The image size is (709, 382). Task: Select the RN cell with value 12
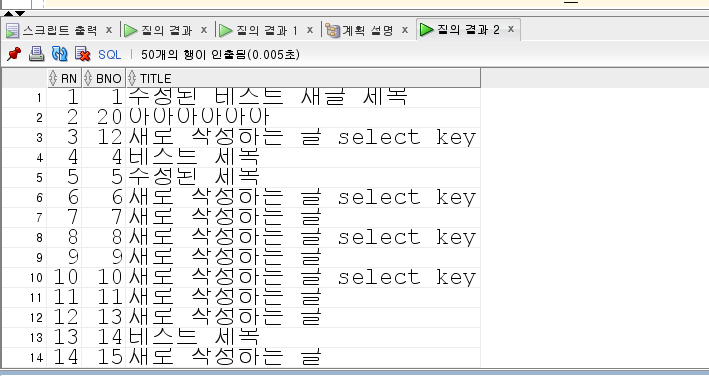tap(64, 317)
